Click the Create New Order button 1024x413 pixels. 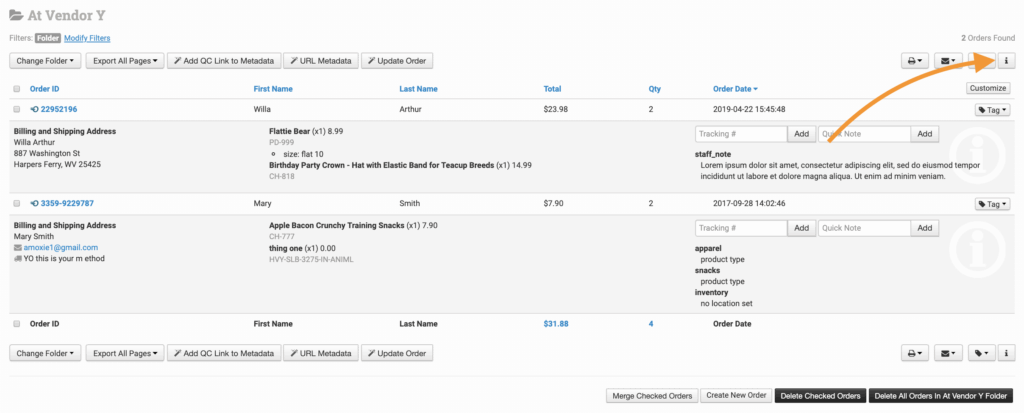tap(735, 396)
